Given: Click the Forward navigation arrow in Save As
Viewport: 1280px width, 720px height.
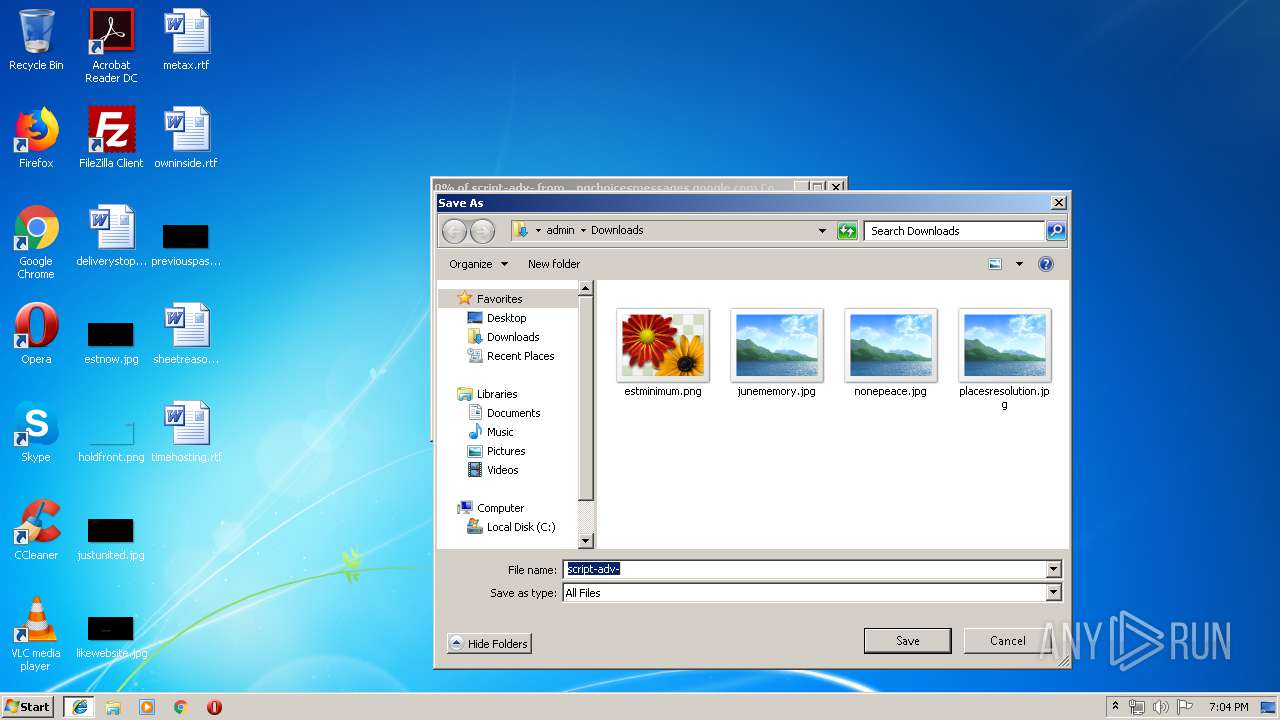Looking at the screenshot, I should click(x=482, y=231).
